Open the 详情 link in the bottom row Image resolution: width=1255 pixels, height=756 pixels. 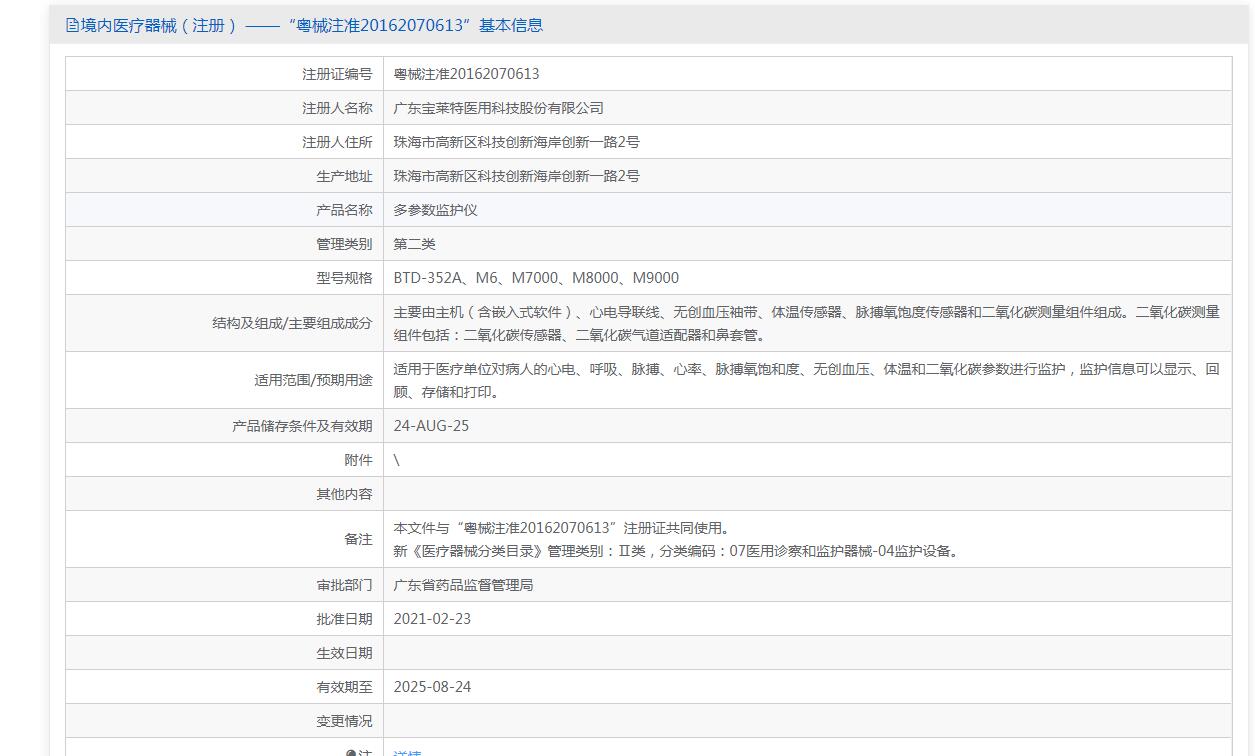click(x=407, y=753)
